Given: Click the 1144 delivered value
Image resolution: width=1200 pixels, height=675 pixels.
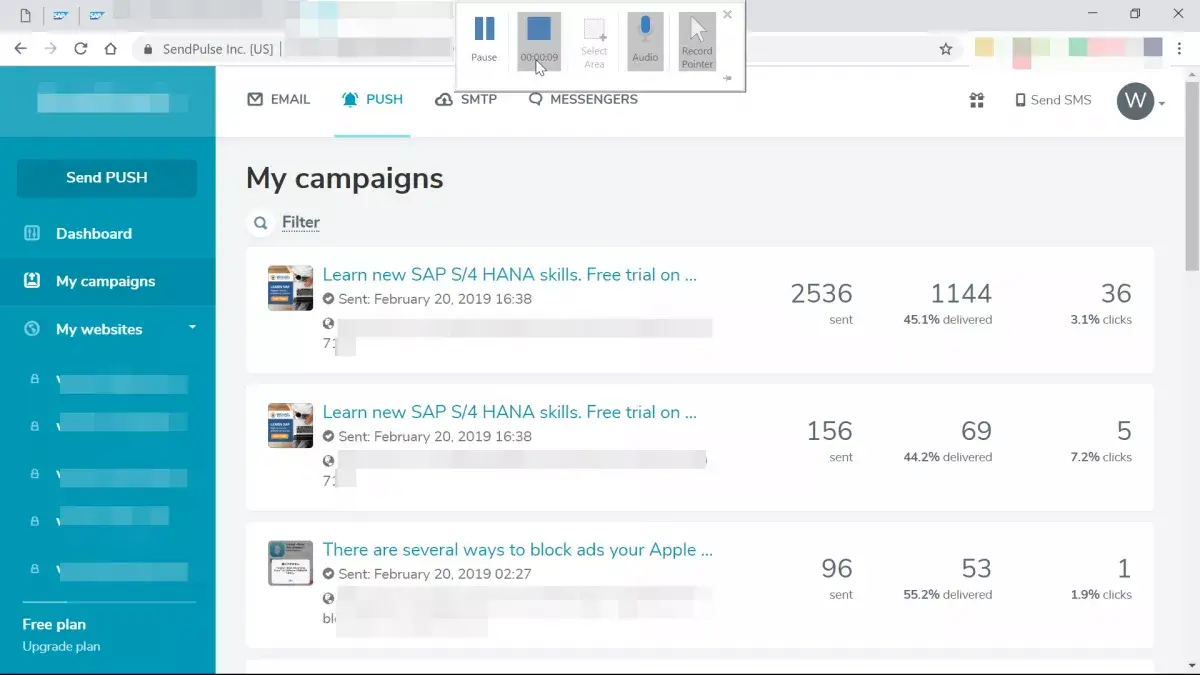Looking at the screenshot, I should 961,293.
